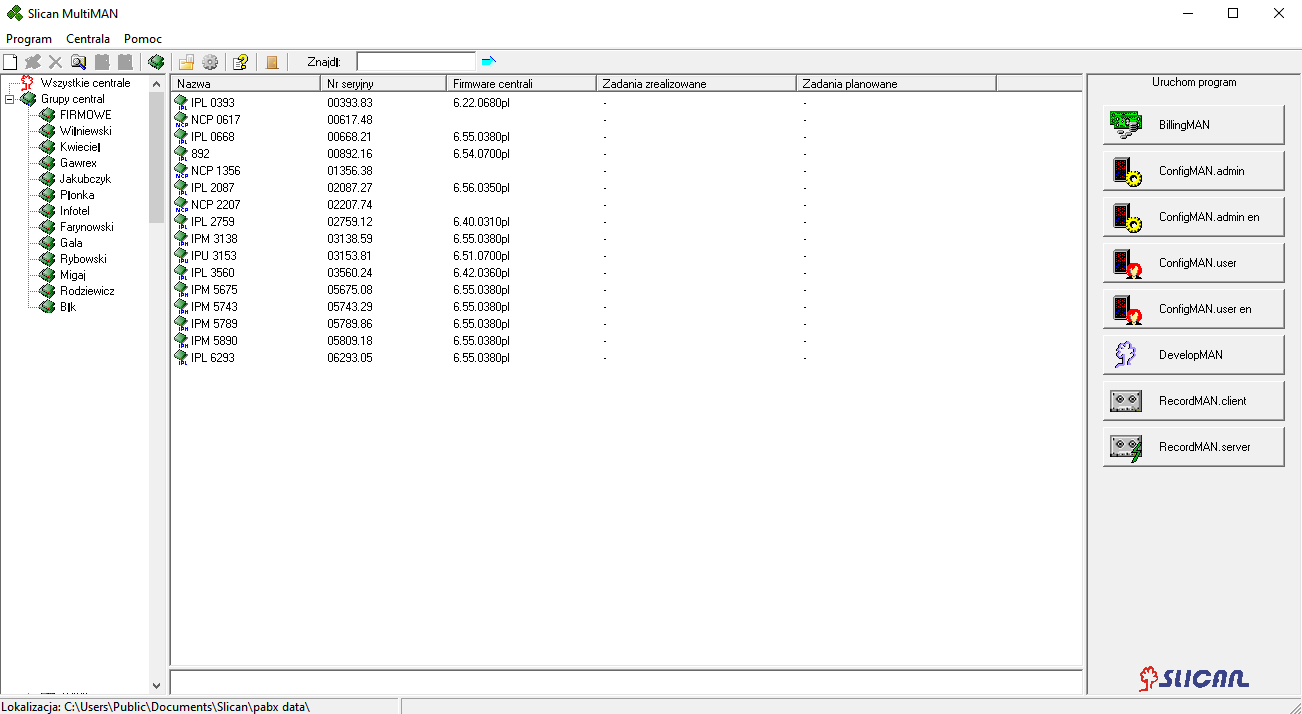Select the Farynowski group

click(x=86, y=227)
